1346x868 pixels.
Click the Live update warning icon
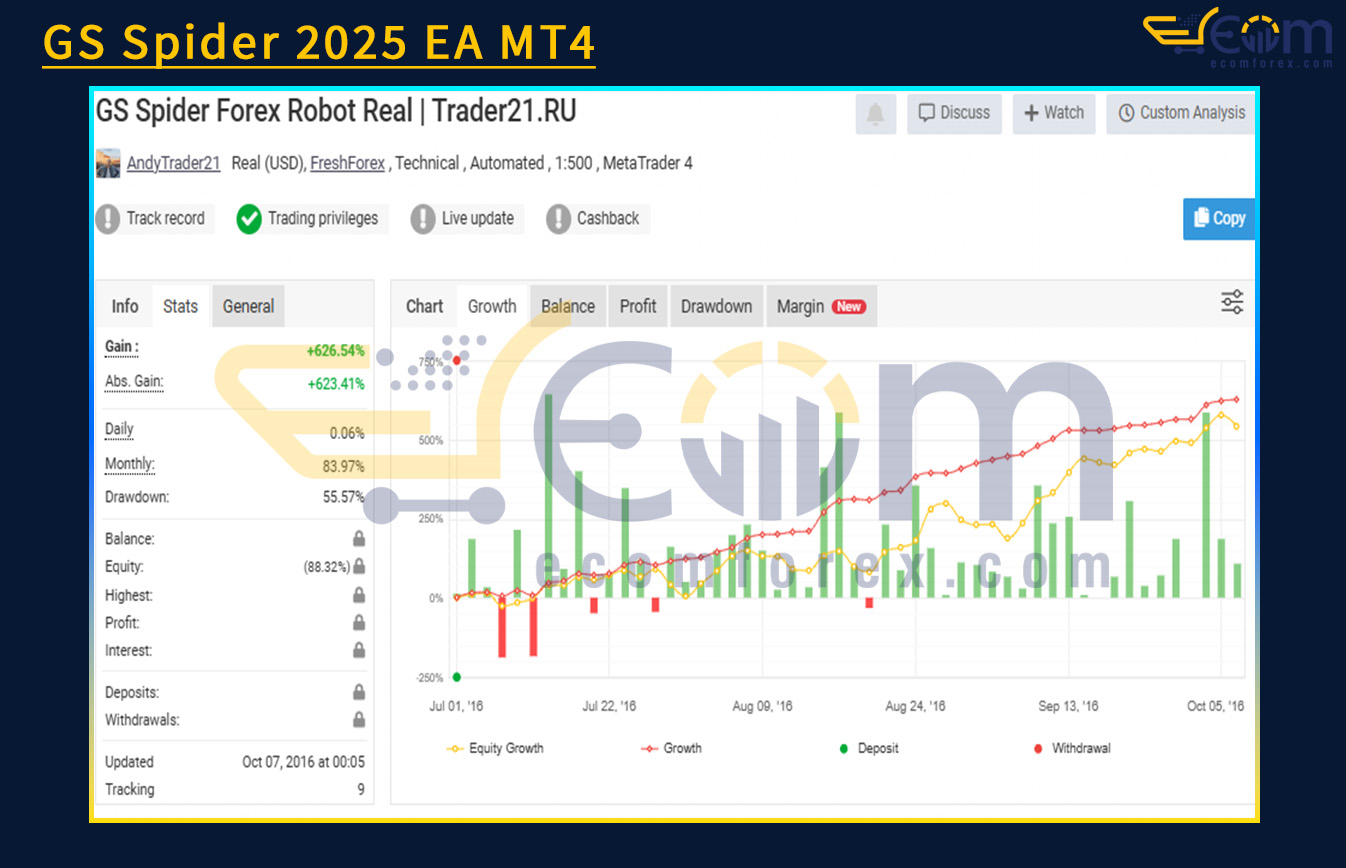click(423, 219)
